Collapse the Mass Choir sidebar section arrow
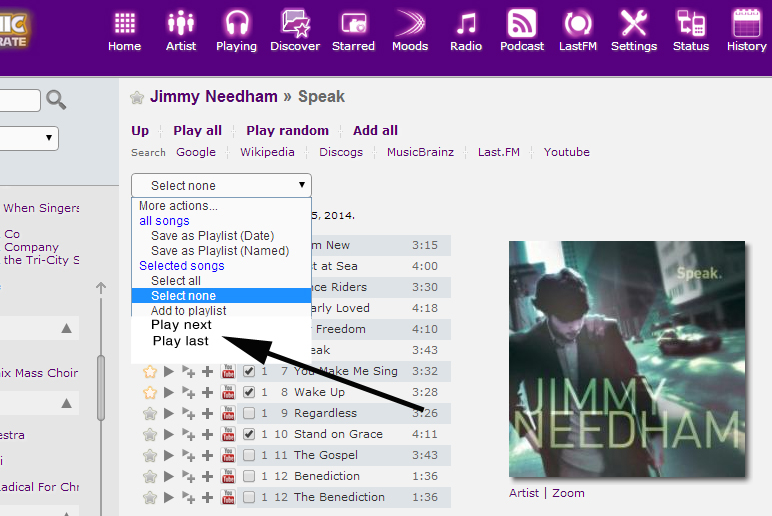This screenshot has width=772, height=516. coord(66,328)
